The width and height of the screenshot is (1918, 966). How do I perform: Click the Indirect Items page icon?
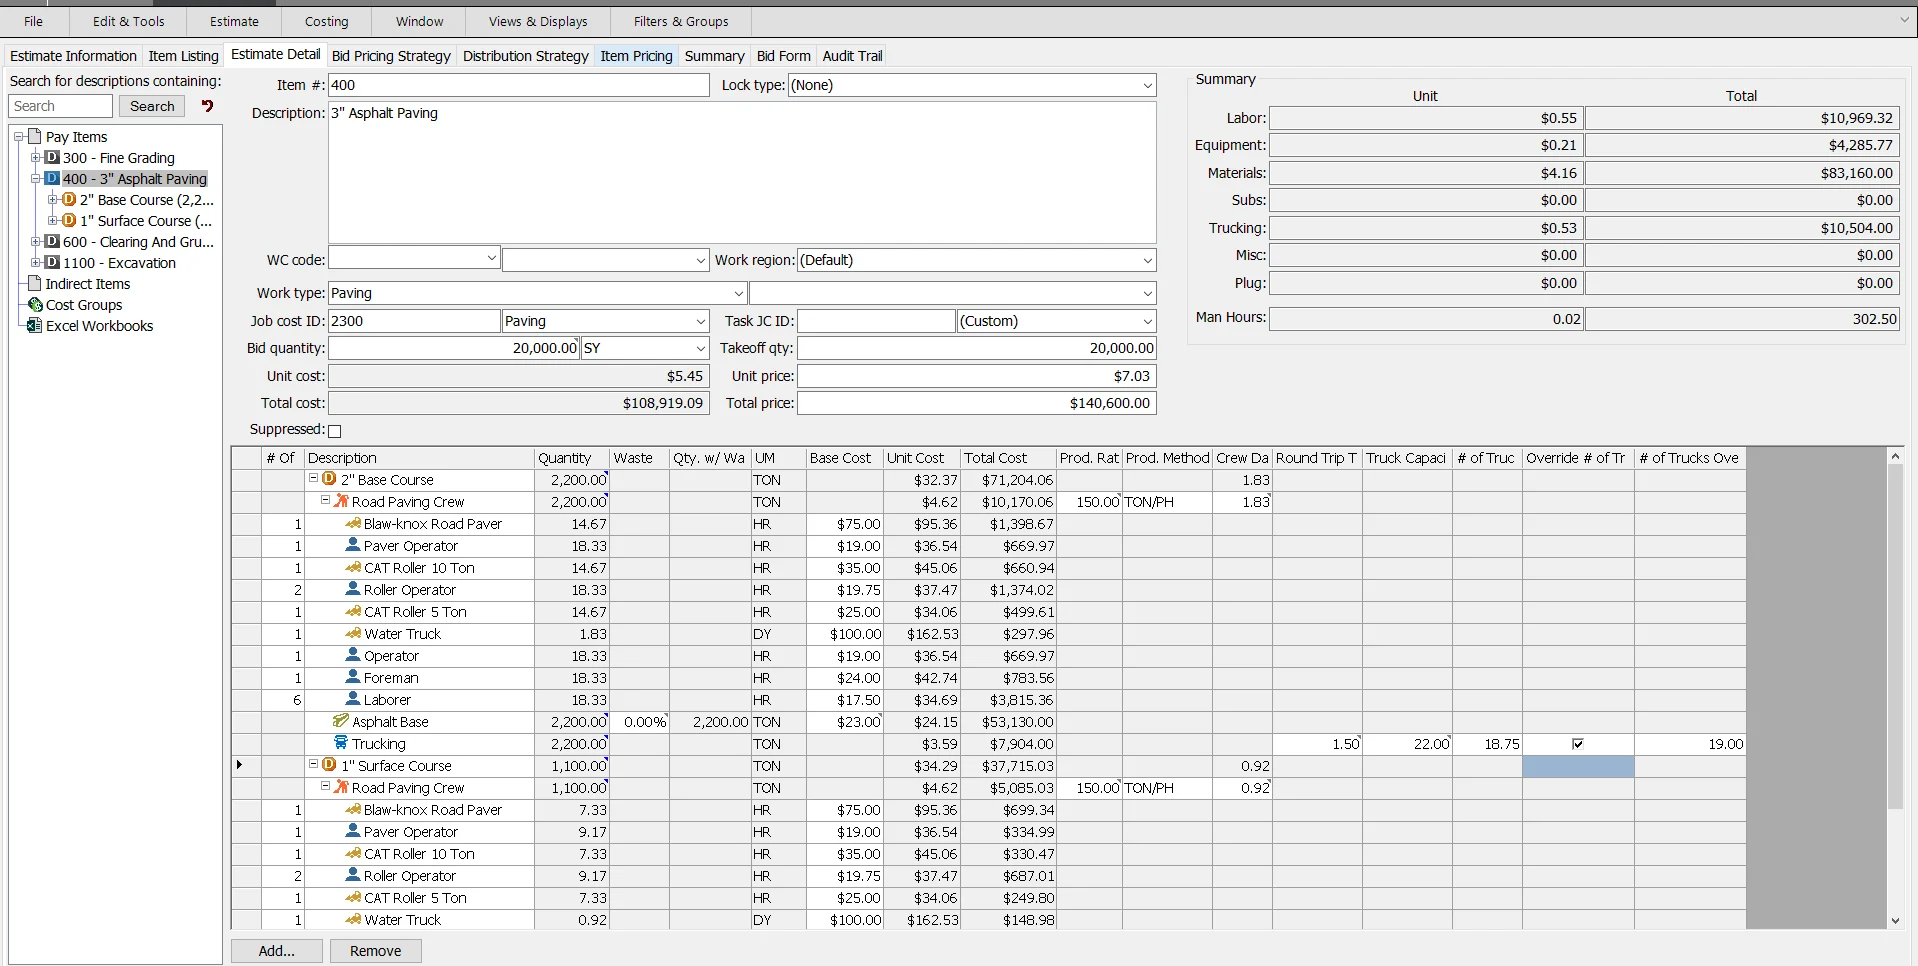(x=35, y=283)
